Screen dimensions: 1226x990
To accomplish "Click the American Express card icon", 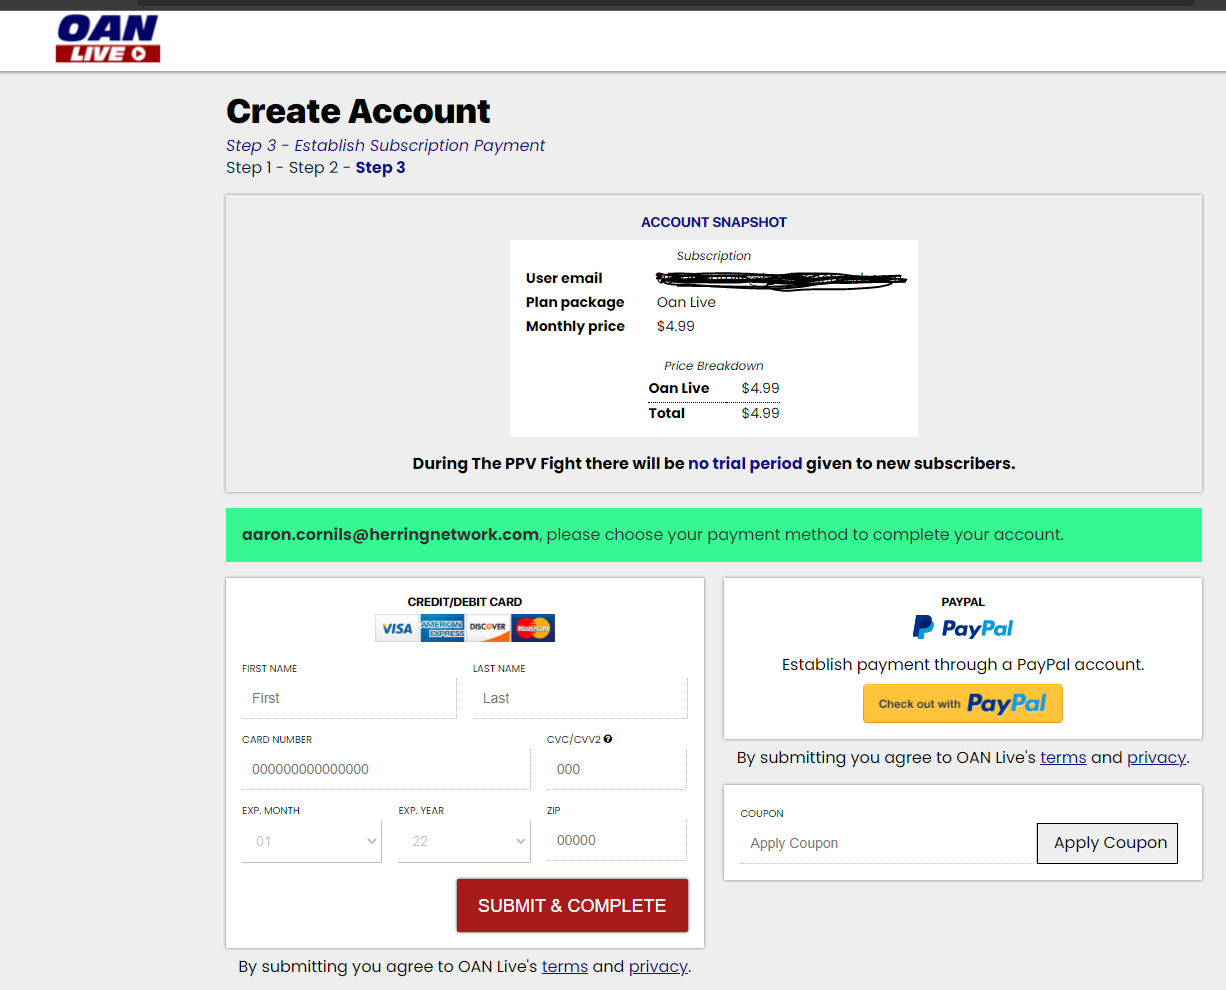I will click(442, 628).
